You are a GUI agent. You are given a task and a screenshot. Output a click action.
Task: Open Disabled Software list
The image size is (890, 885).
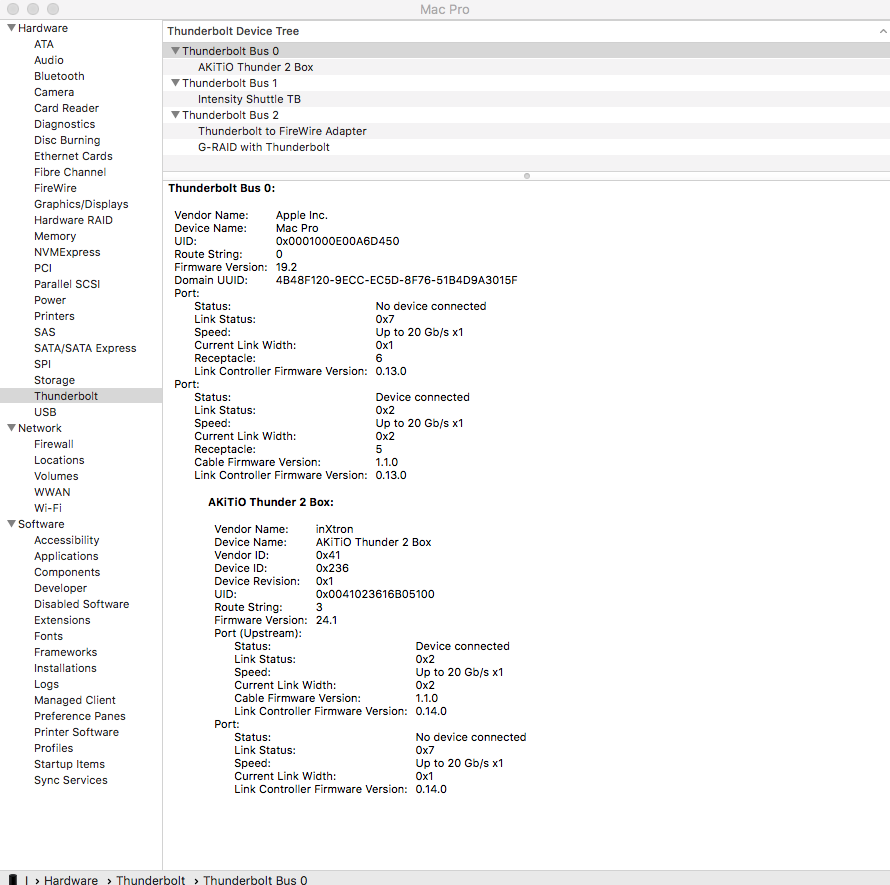pyautogui.click(x=81, y=604)
